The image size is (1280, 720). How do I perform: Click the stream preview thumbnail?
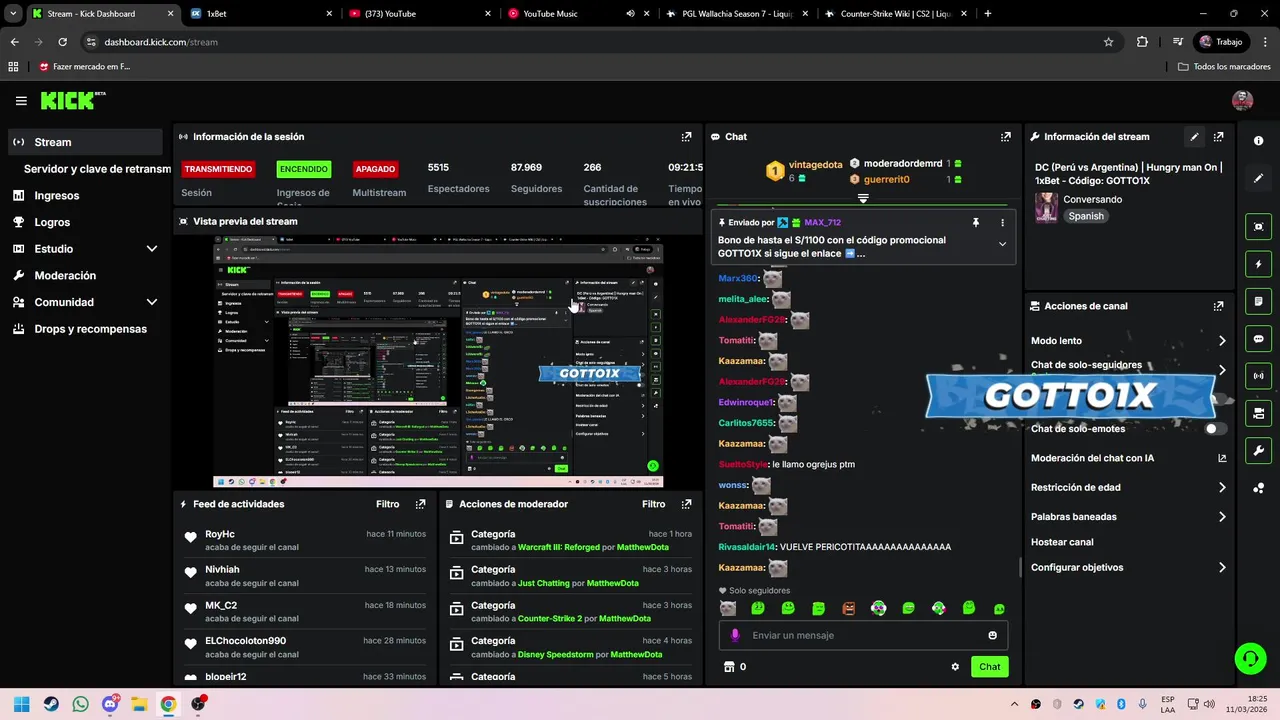tap(438, 362)
